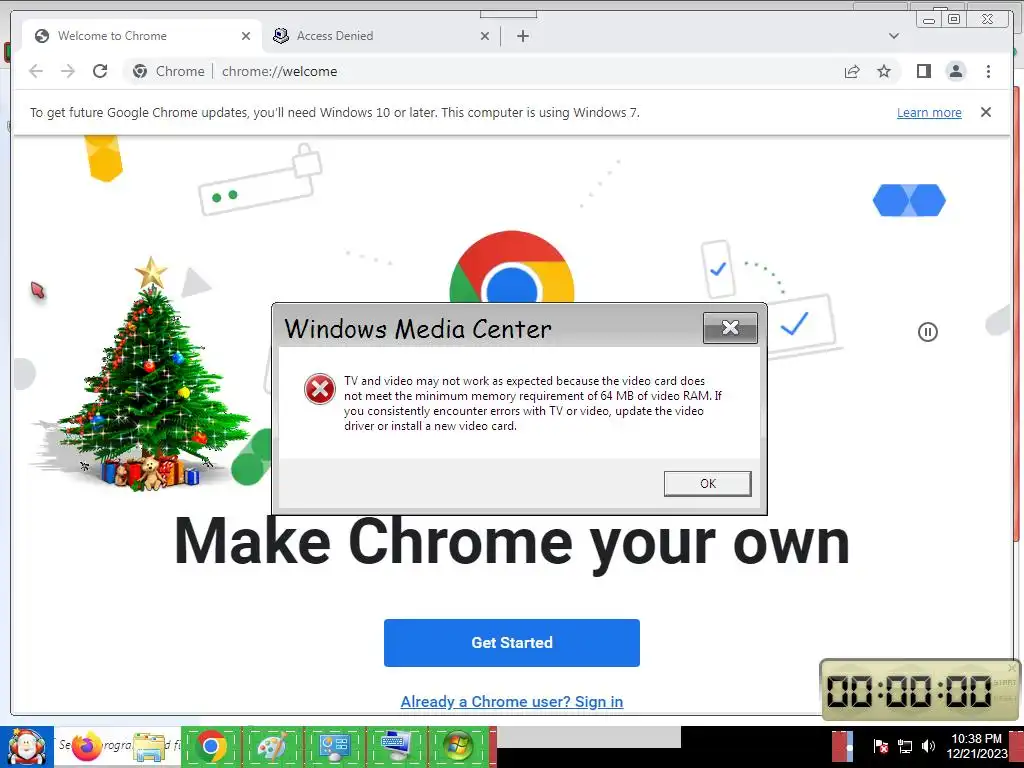Open the Chrome three-dot menu

pyautogui.click(x=988, y=71)
